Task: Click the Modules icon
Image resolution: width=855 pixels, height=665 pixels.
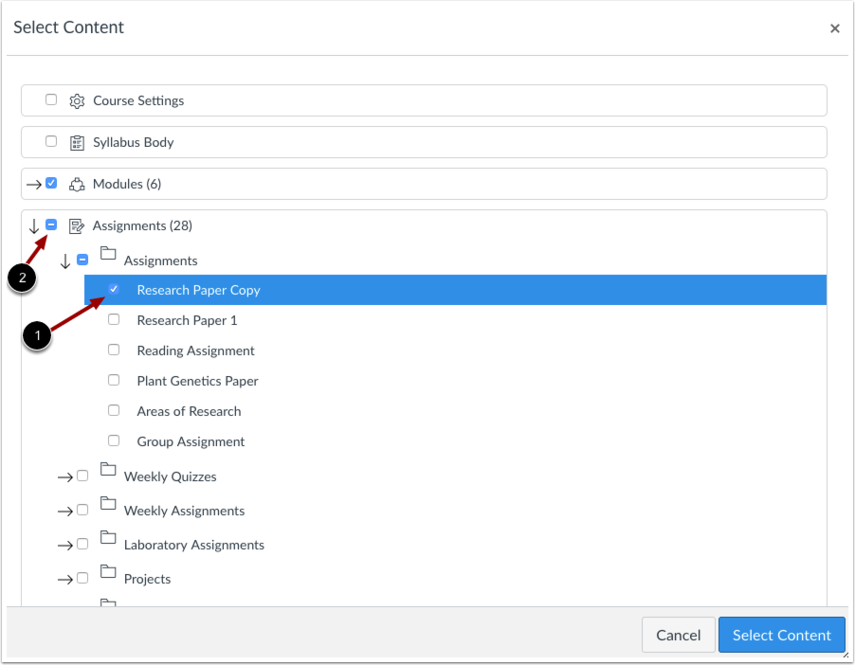Action: click(x=77, y=185)
